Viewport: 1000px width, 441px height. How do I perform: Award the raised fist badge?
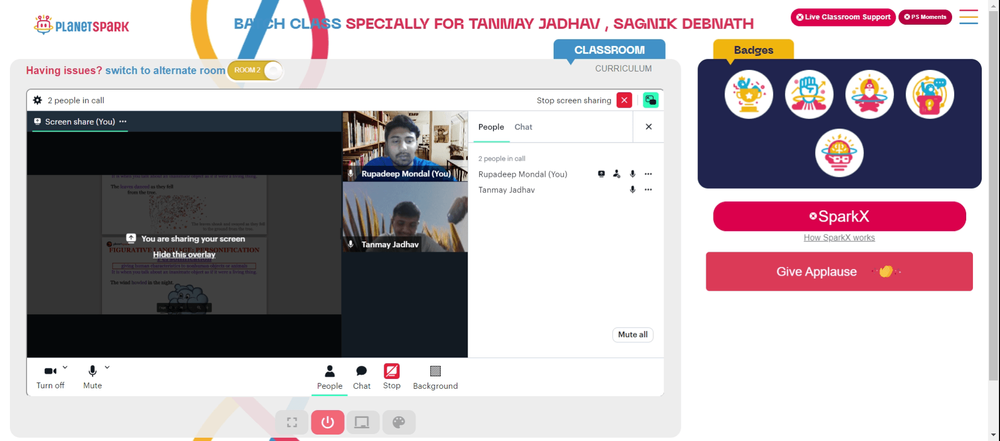click(809, 94)
